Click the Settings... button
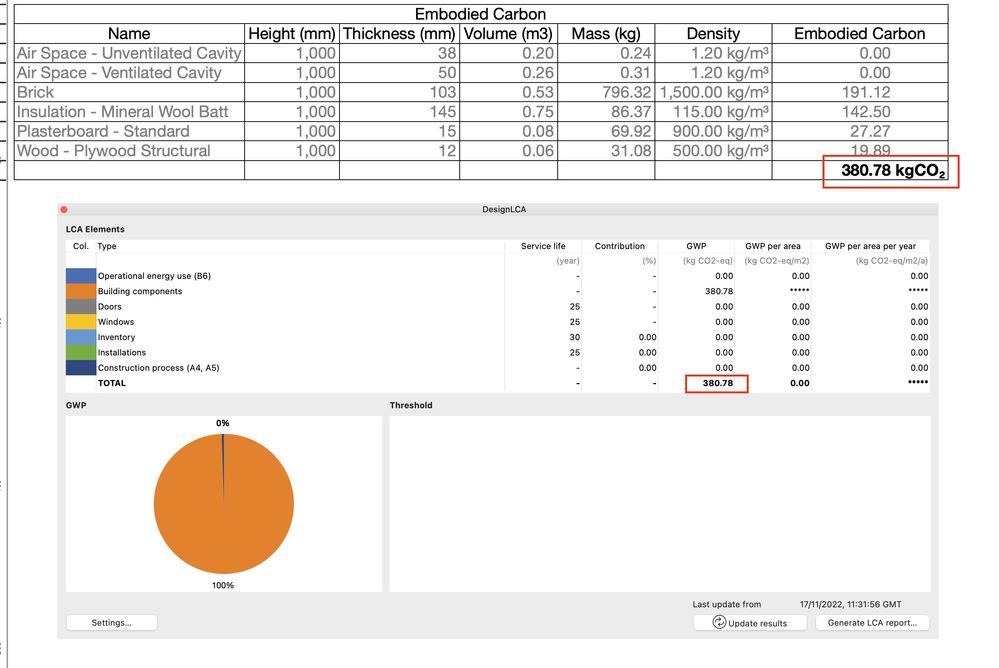The image size is (999, 668). pyautogui.click(x=111, y=623)
